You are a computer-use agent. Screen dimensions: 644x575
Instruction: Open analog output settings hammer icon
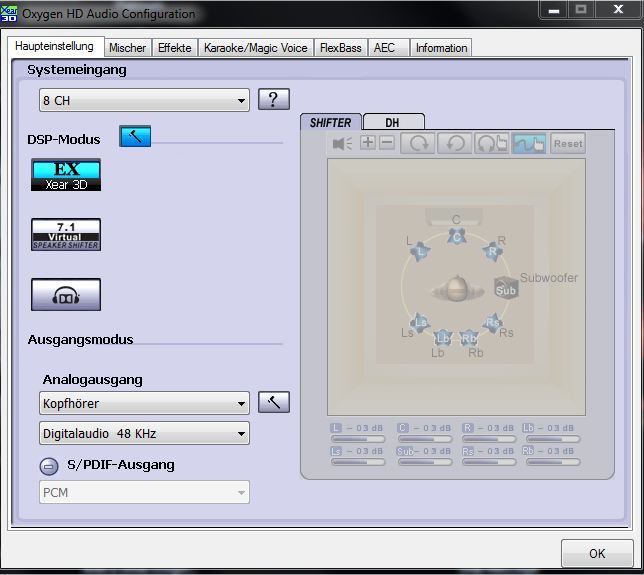click(274, 402)
